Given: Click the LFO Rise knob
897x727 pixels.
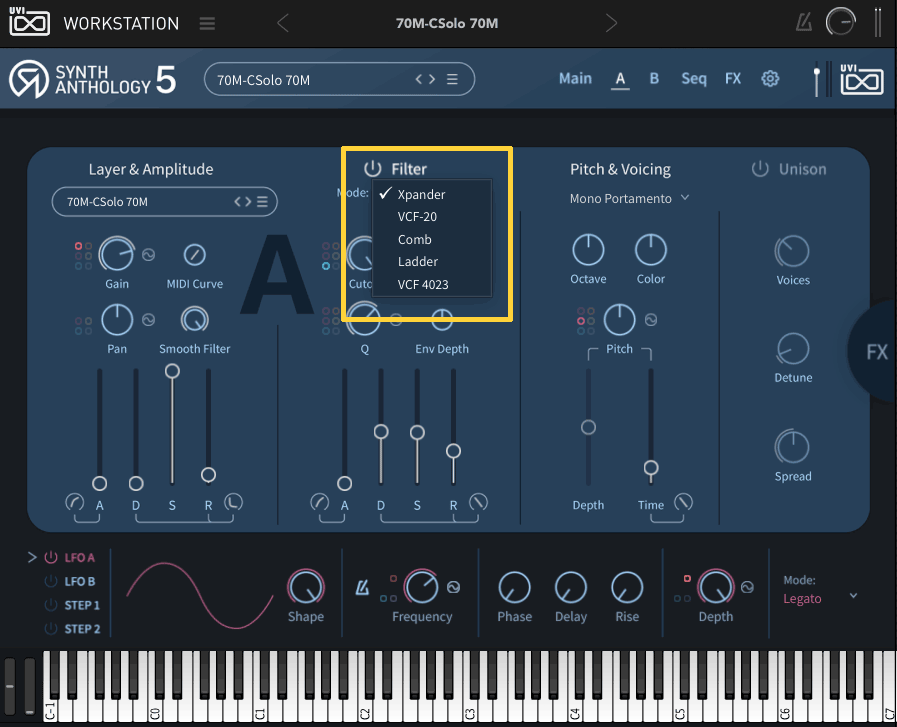Looking at the screenshot, I should [627, 587].
